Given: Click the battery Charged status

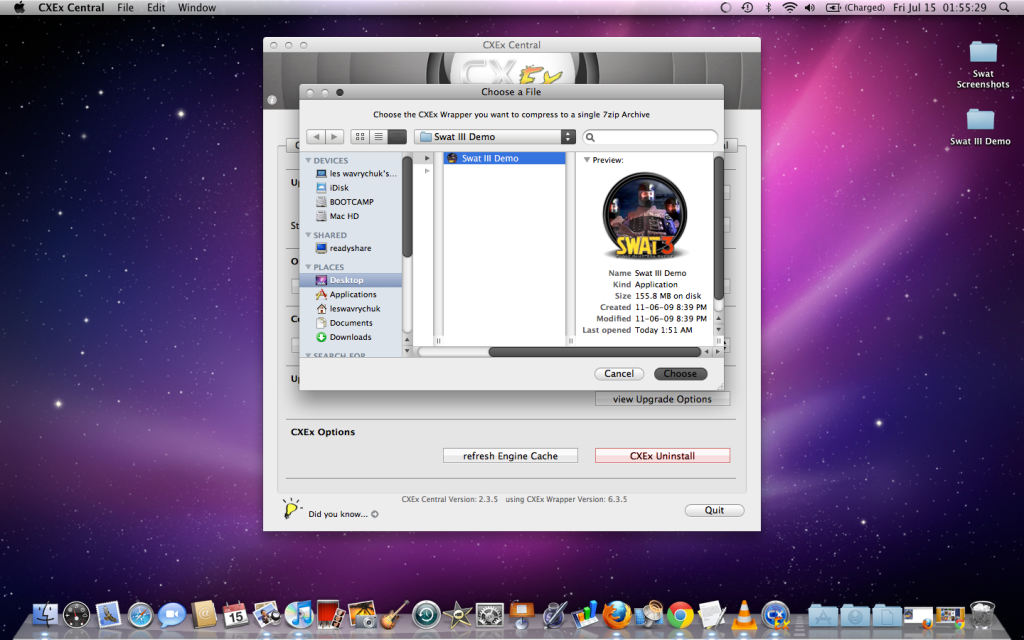Looking at the screenshot, I should (x=855, y=8).
